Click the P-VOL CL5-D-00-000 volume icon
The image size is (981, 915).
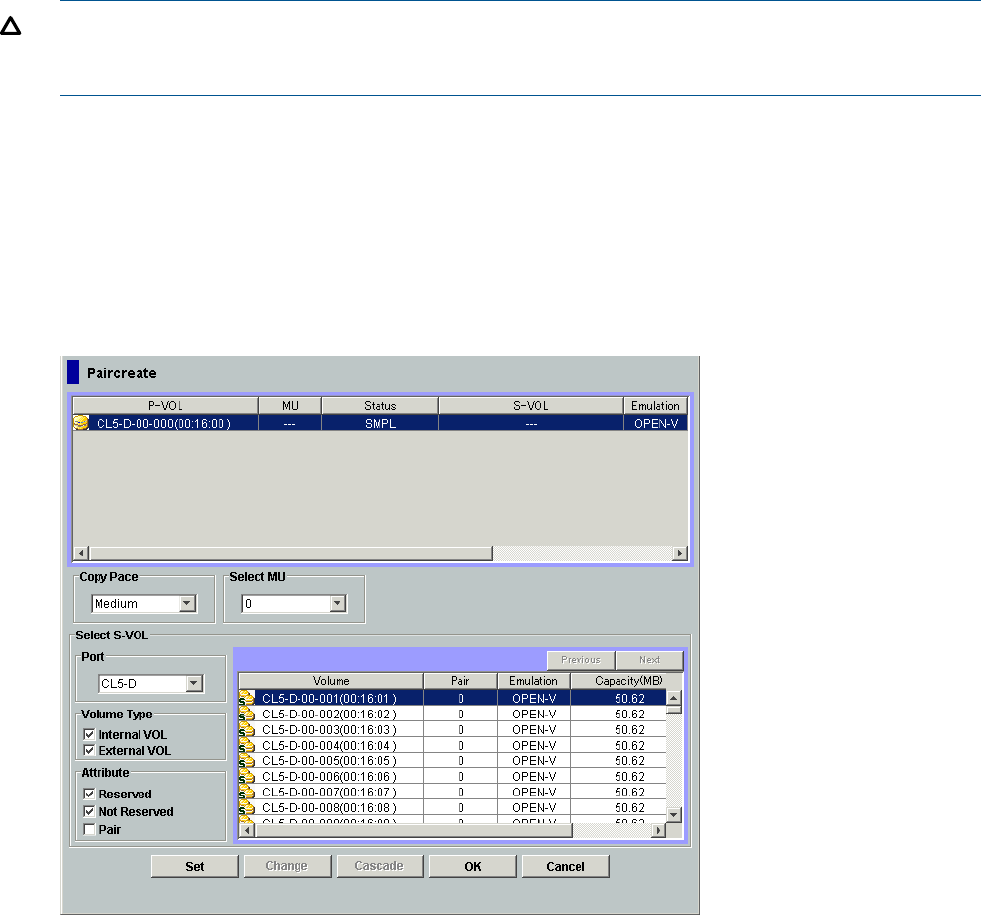[82, 423]
